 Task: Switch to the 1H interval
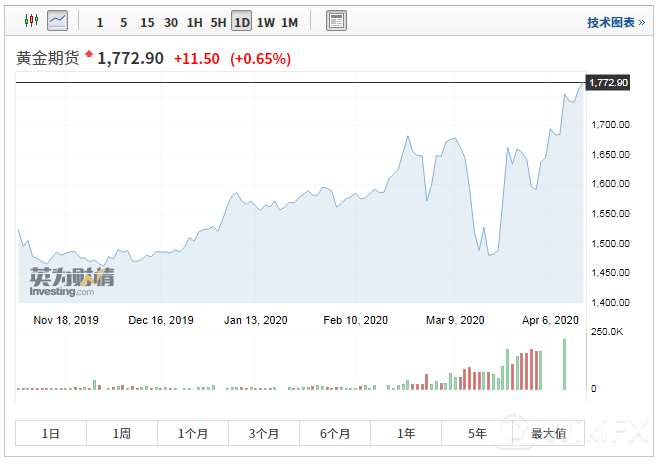195,22
